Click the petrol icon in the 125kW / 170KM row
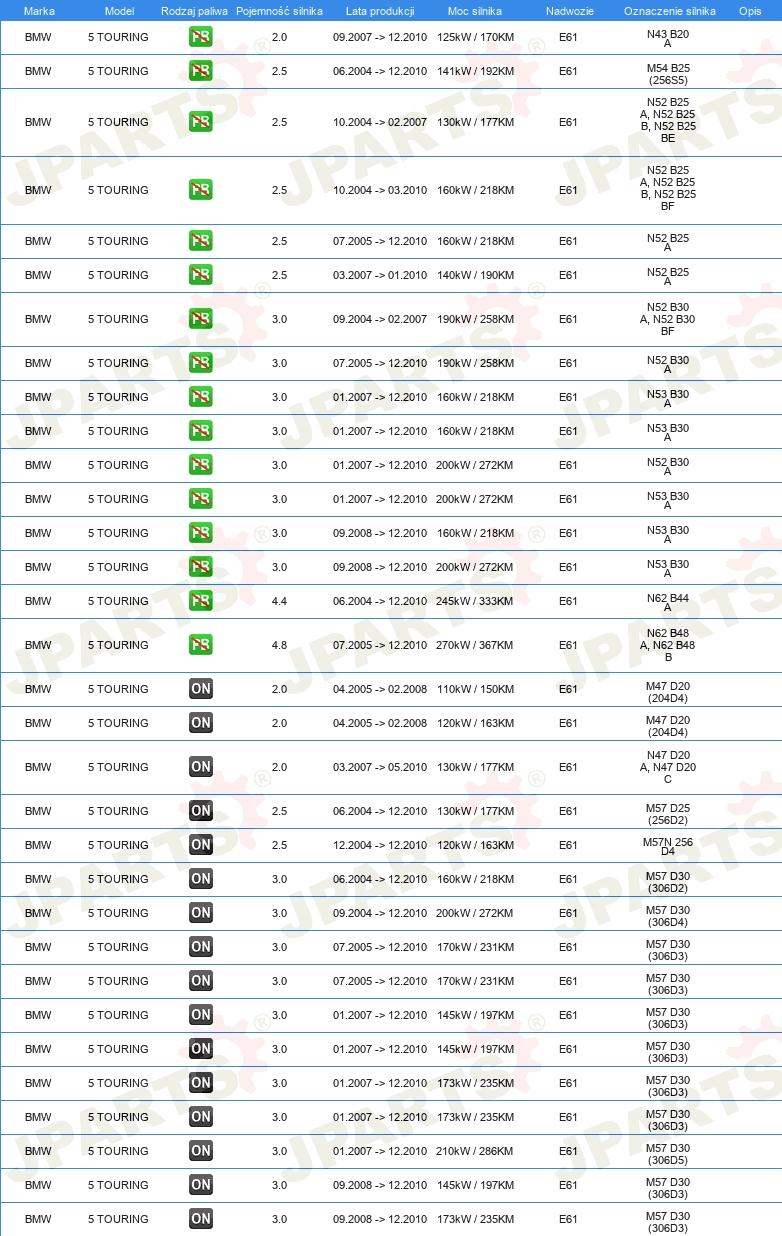Image resolution: width=782 pixels, height=1236 pixels. [201, 37]
